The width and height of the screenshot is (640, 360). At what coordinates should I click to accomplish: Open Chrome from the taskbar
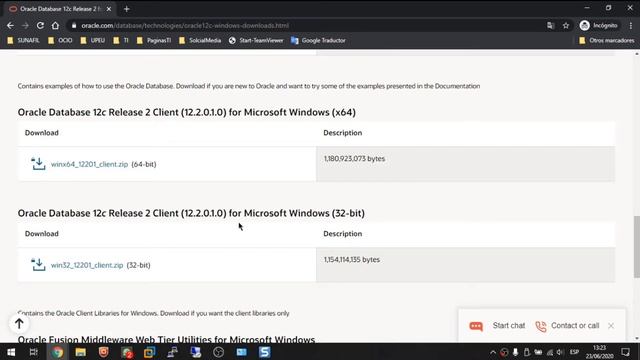pyautogui.click(x=57, y=352)
